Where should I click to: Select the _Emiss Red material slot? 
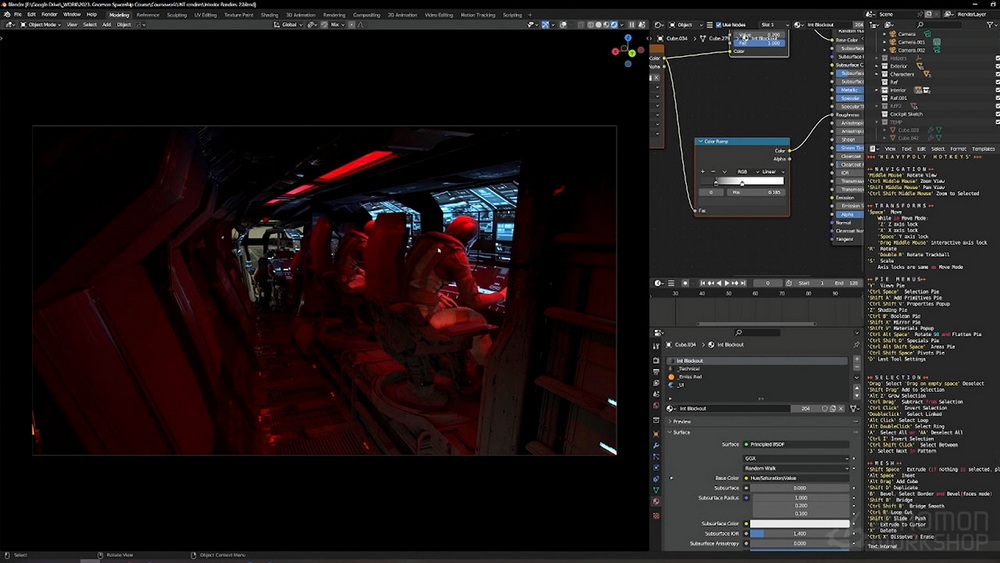[757, 377]
